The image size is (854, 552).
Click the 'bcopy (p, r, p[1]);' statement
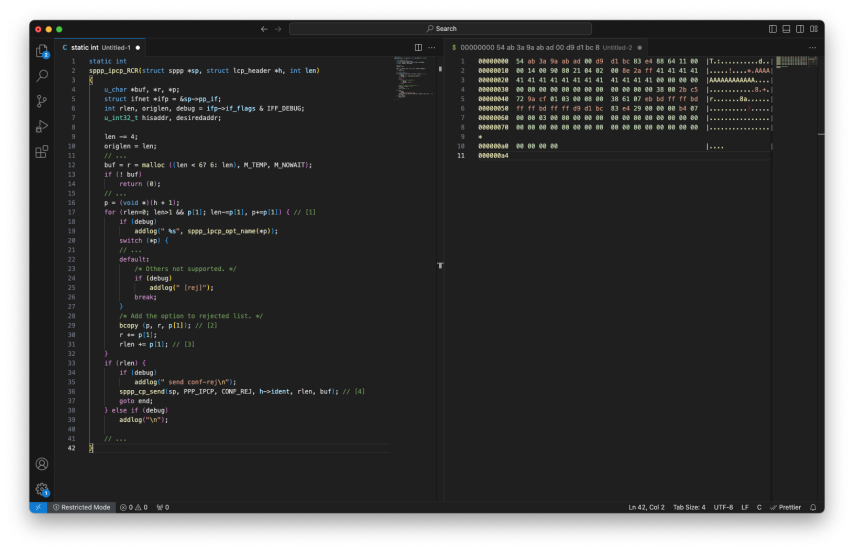[155, 326]
